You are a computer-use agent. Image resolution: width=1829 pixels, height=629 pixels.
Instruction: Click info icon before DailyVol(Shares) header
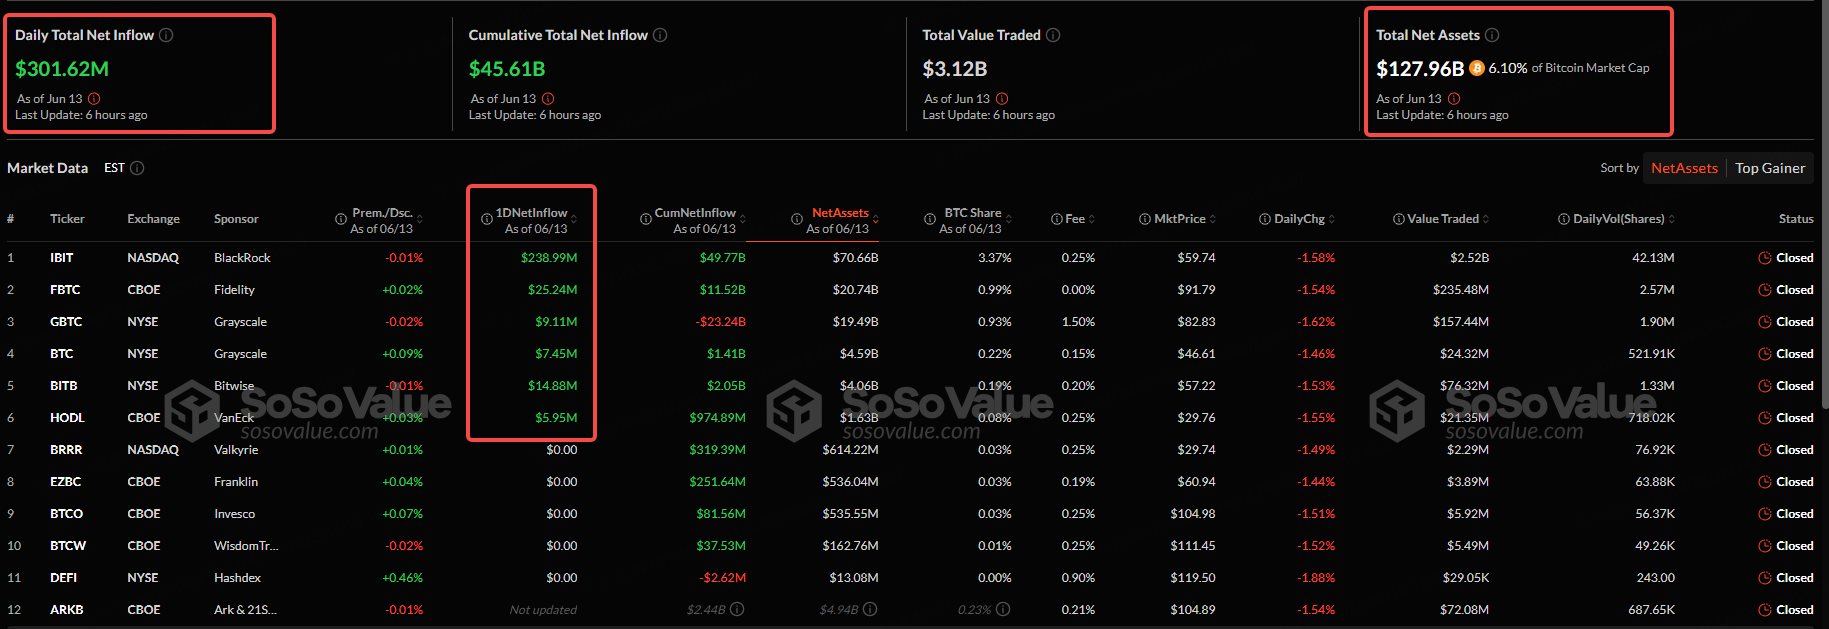pyautogui.click(x=1564, y=219)
